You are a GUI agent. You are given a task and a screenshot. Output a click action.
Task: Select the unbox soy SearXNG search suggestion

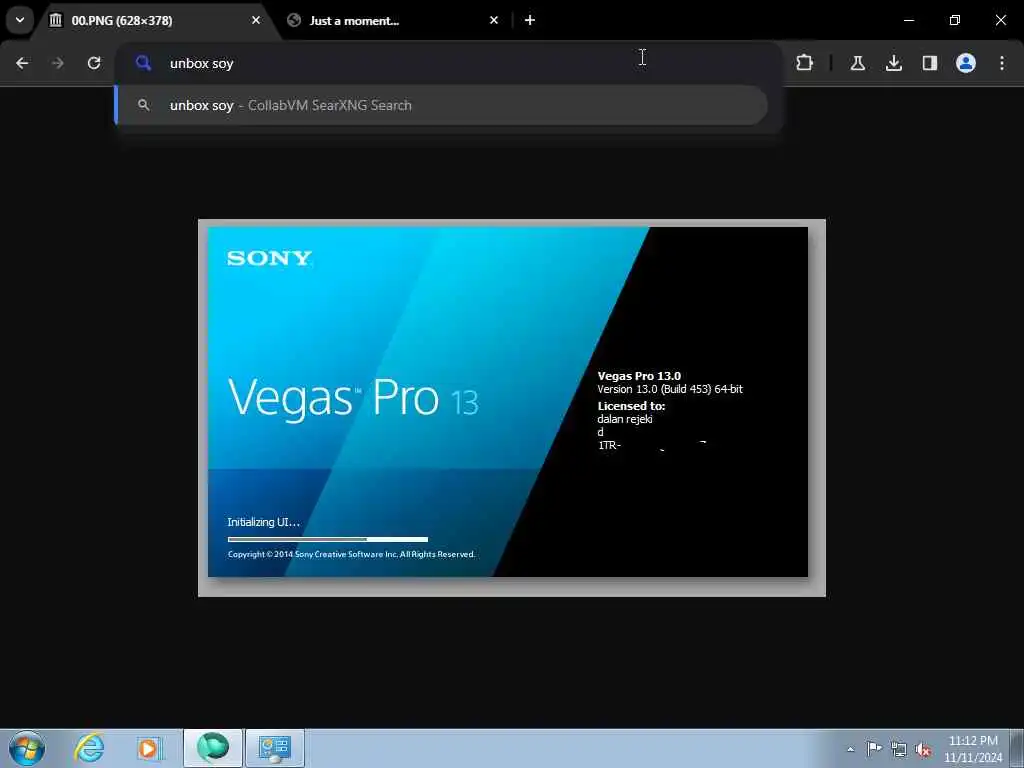441,105
